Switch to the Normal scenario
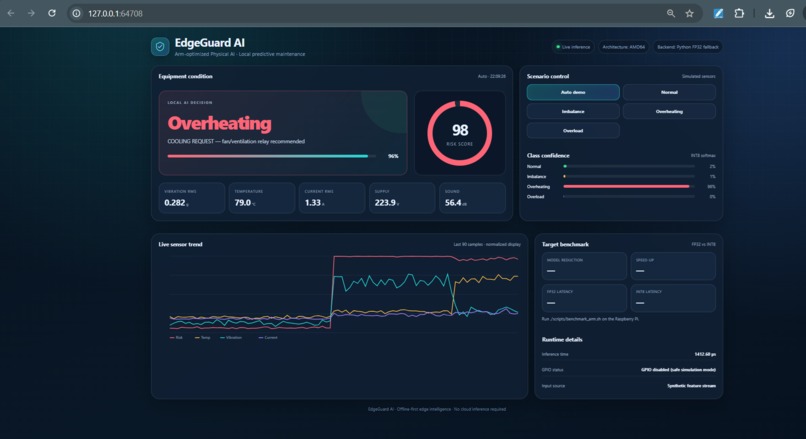Screen dimensions: 806x439 click(669, 93)
